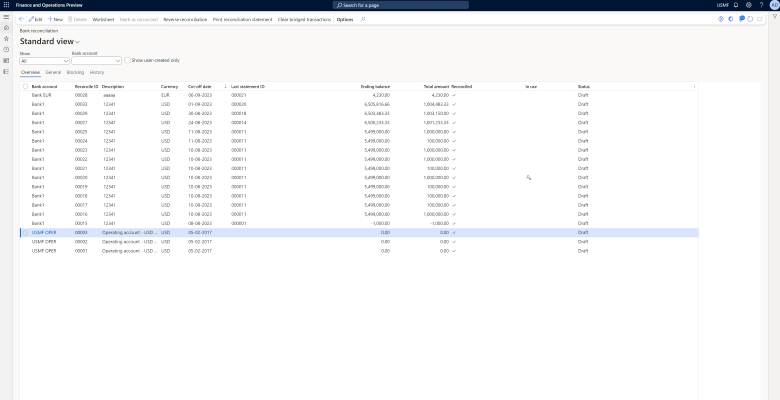
Task: Expand the navigation pane hamburger icon
Action: click(6, 17)
